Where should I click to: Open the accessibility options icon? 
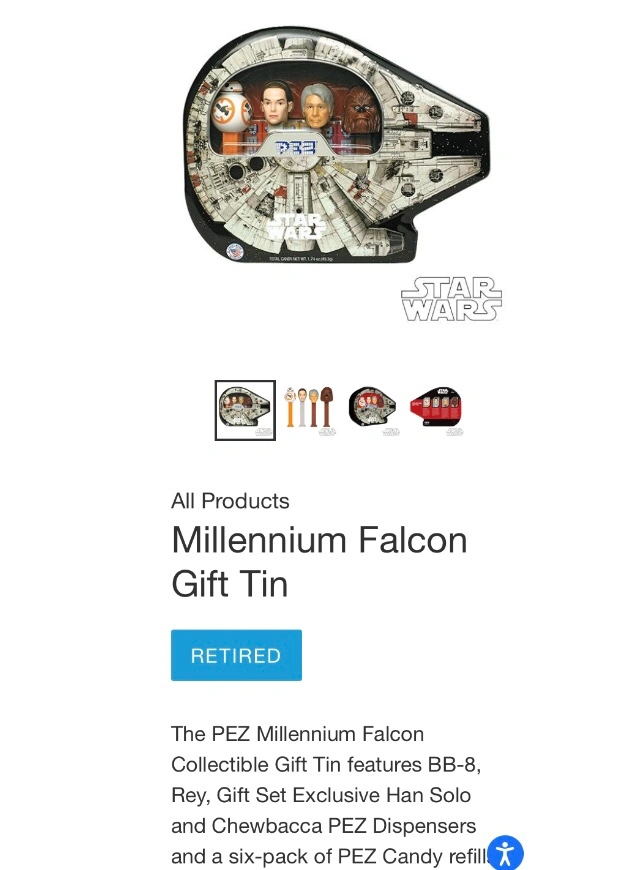click(x=505, y=853)
